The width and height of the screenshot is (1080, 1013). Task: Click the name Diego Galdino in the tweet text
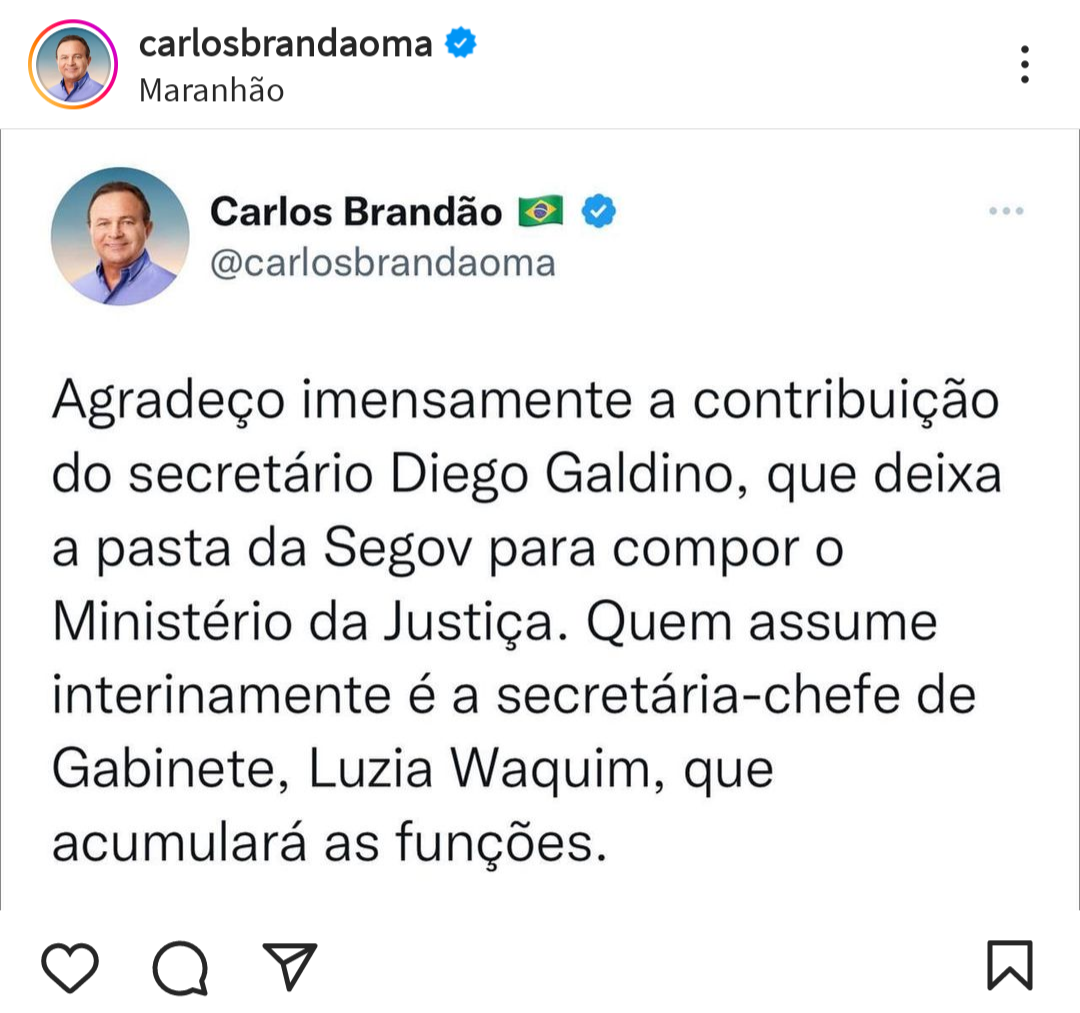pyautogui.click(x=569, y=474)
